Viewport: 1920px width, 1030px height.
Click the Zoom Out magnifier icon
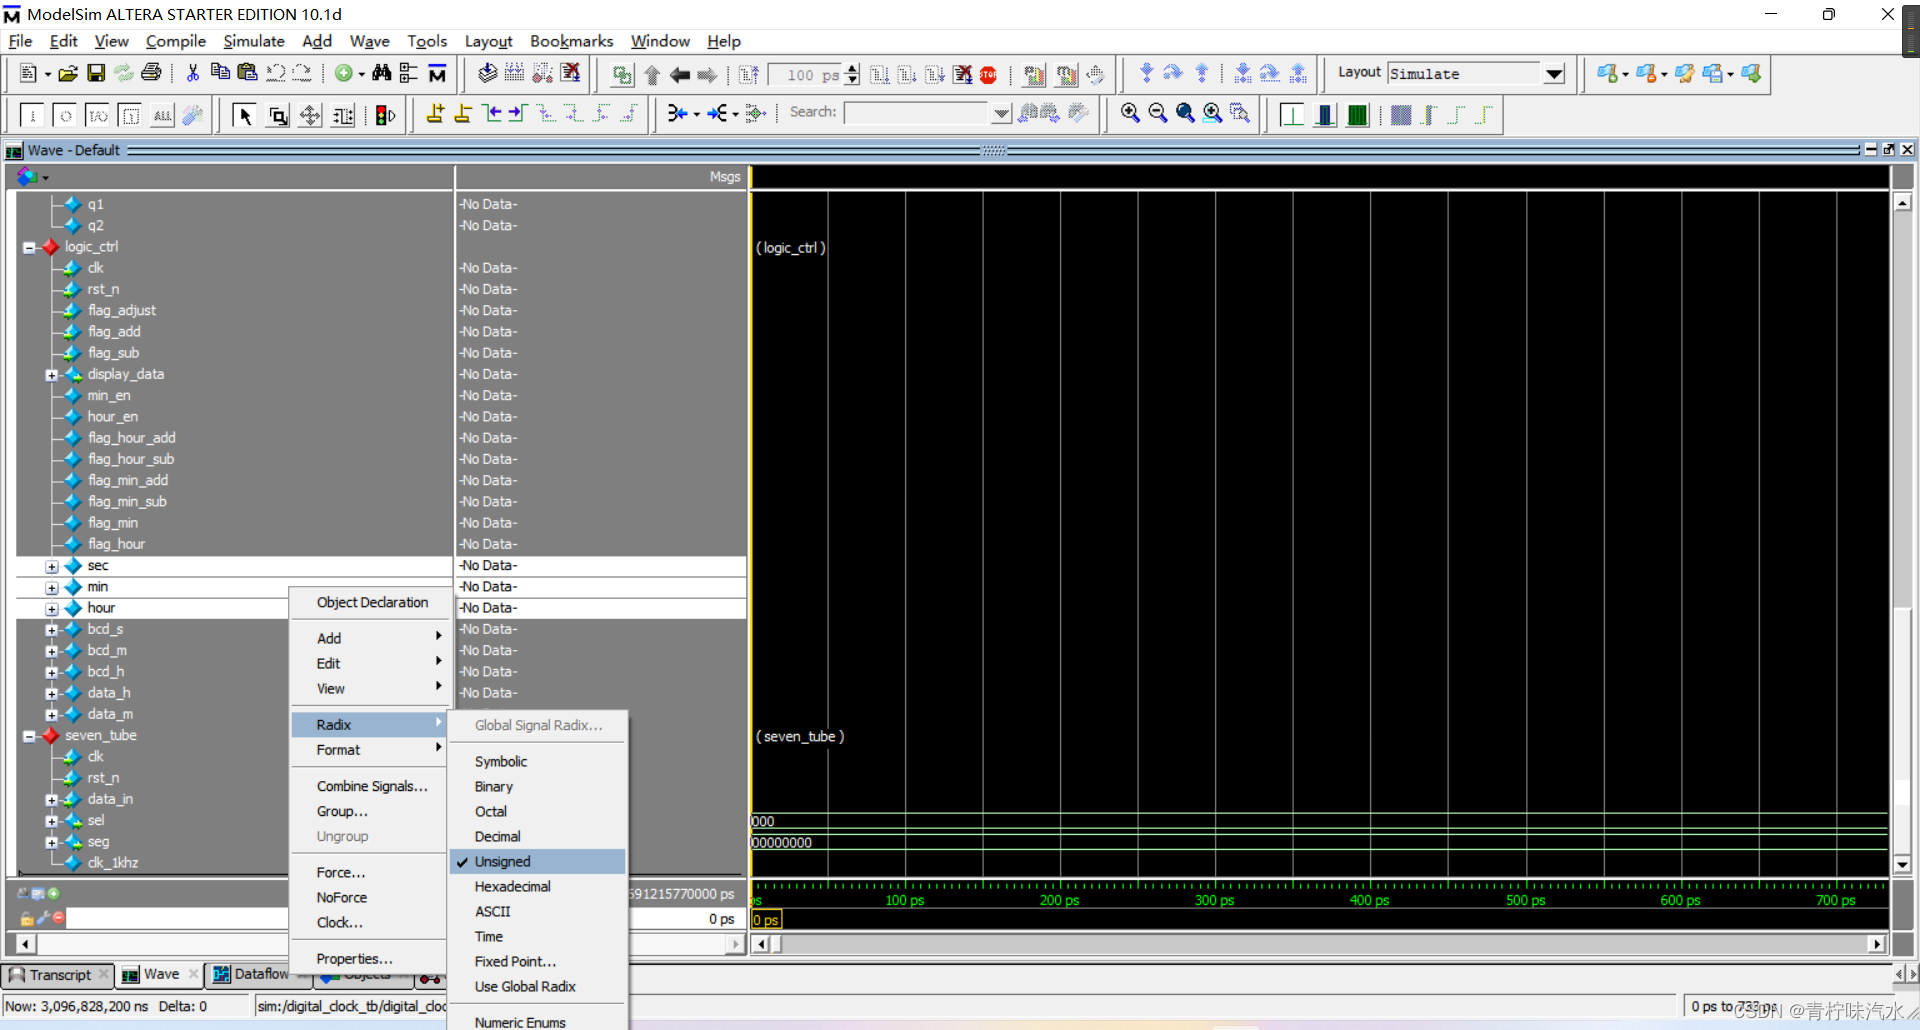click(x=1158, y=113)
